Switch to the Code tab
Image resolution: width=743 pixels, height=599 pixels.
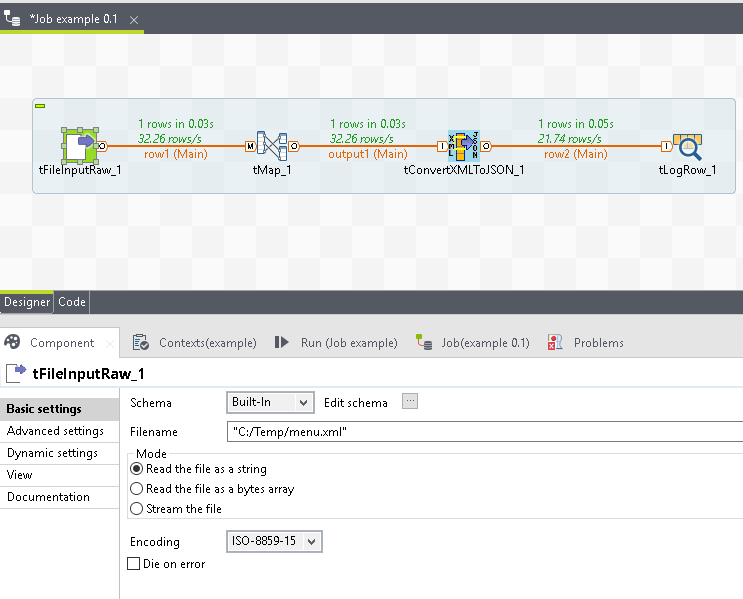click(x=72, y=301)
